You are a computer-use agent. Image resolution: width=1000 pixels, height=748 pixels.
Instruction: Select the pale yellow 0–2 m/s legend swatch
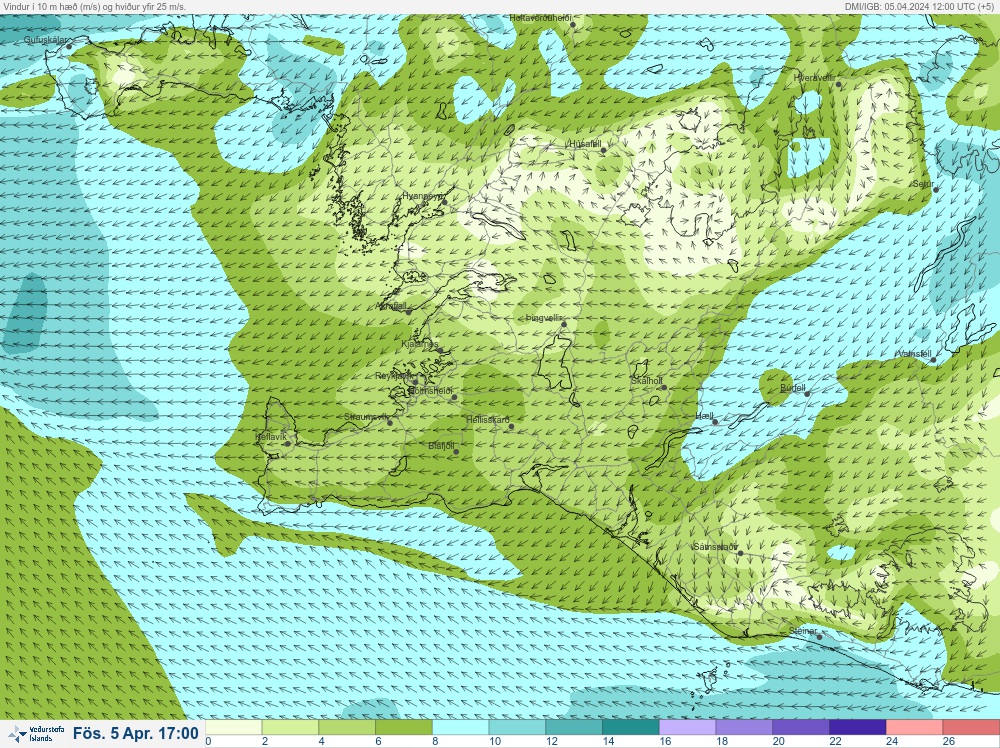(x=233, y=728)
